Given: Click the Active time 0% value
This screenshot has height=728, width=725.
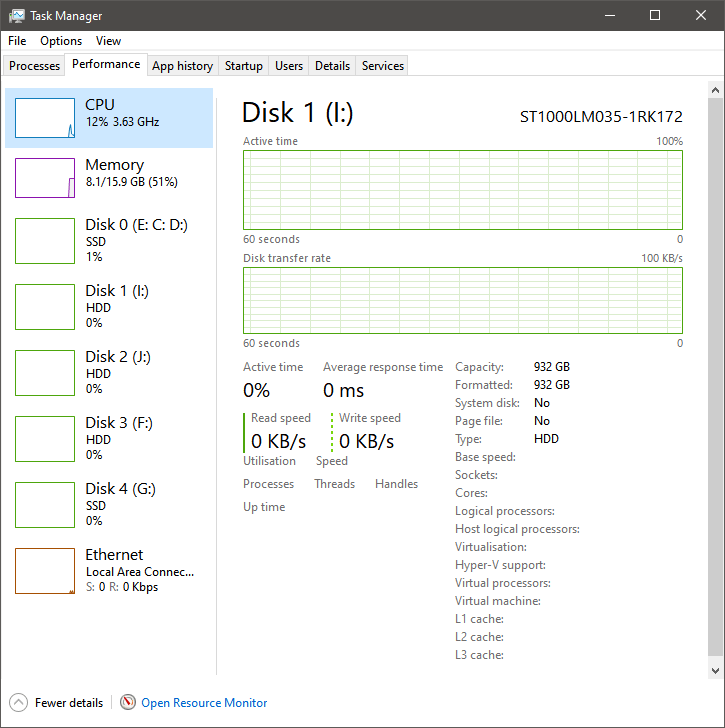Looking at the screenshot, I should click(x=256, y=390).
